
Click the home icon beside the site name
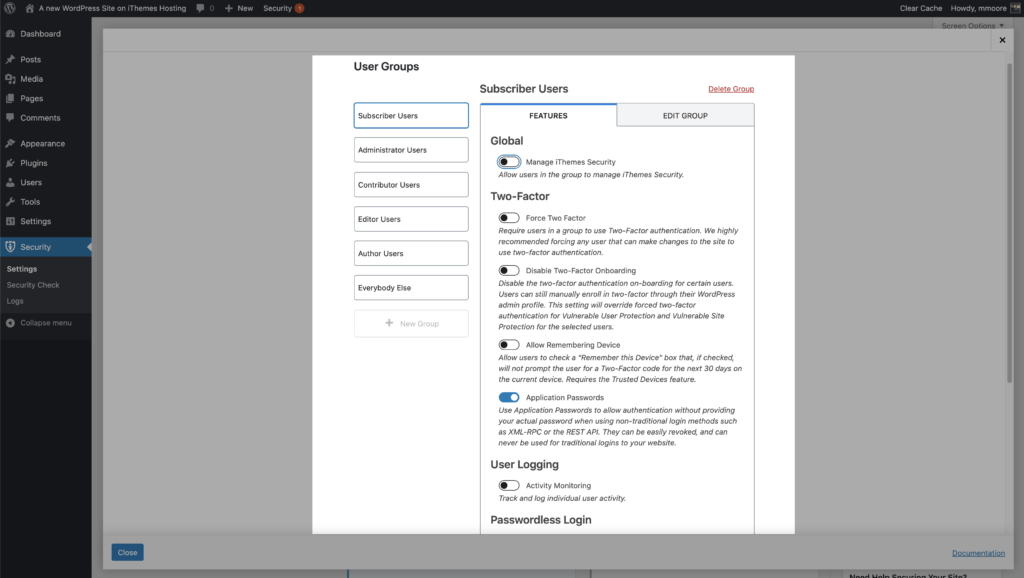pos(29,8)
